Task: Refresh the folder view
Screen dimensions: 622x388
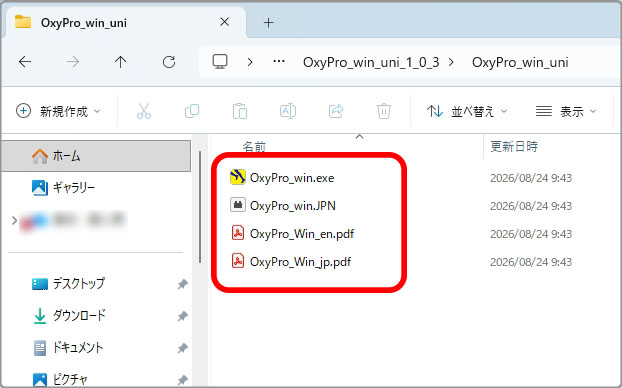Action: [169, 62]
